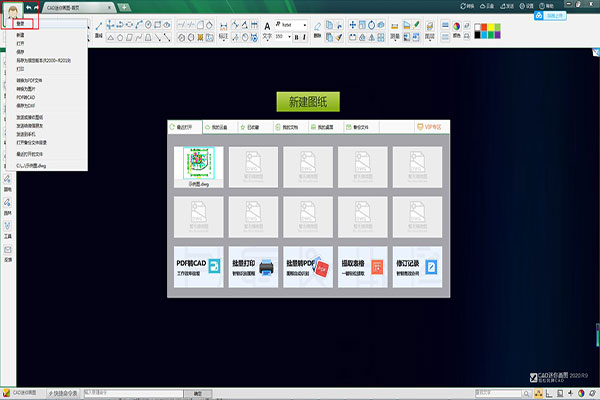Image resolution: width=600 pixels, height=400 pixels.
Task: Click the 批量转PDF feature card
Action: [308, 267]
